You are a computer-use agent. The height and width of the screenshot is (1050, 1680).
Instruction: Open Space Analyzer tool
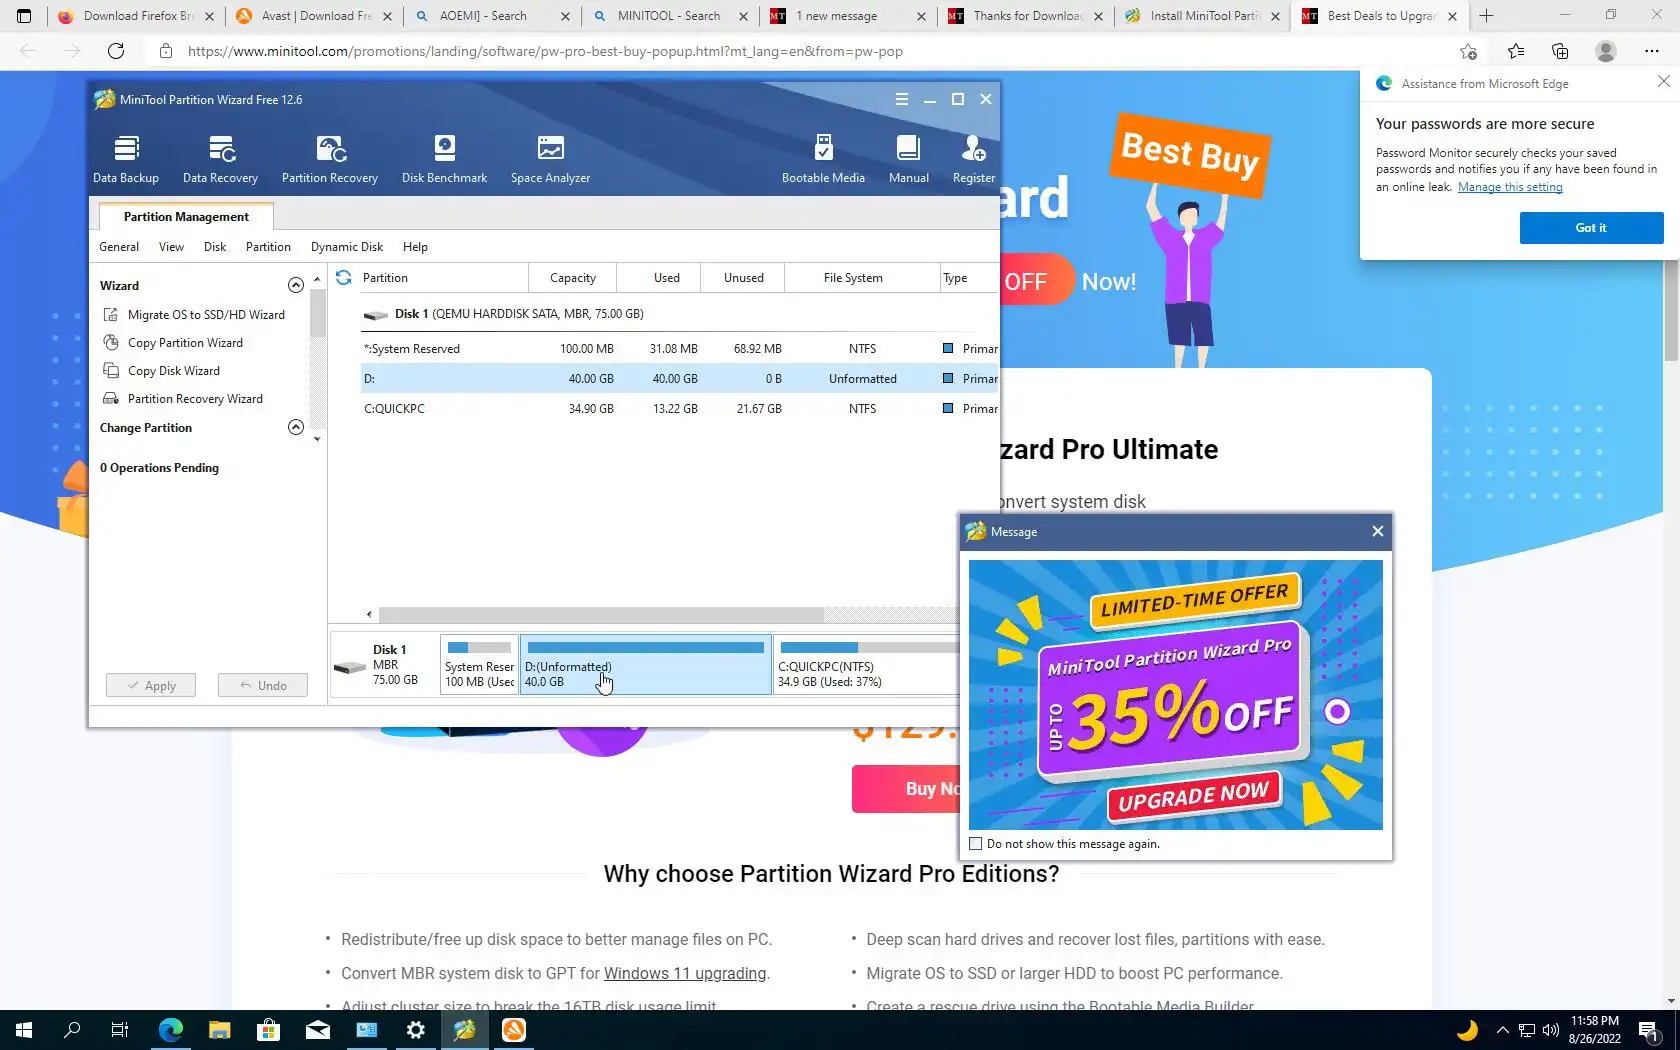pyautogui.click(x=550, y=158)
